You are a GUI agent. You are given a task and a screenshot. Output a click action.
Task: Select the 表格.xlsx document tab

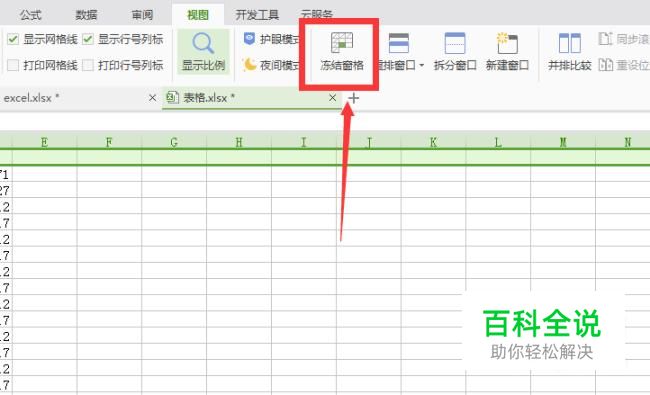point(252,98)
